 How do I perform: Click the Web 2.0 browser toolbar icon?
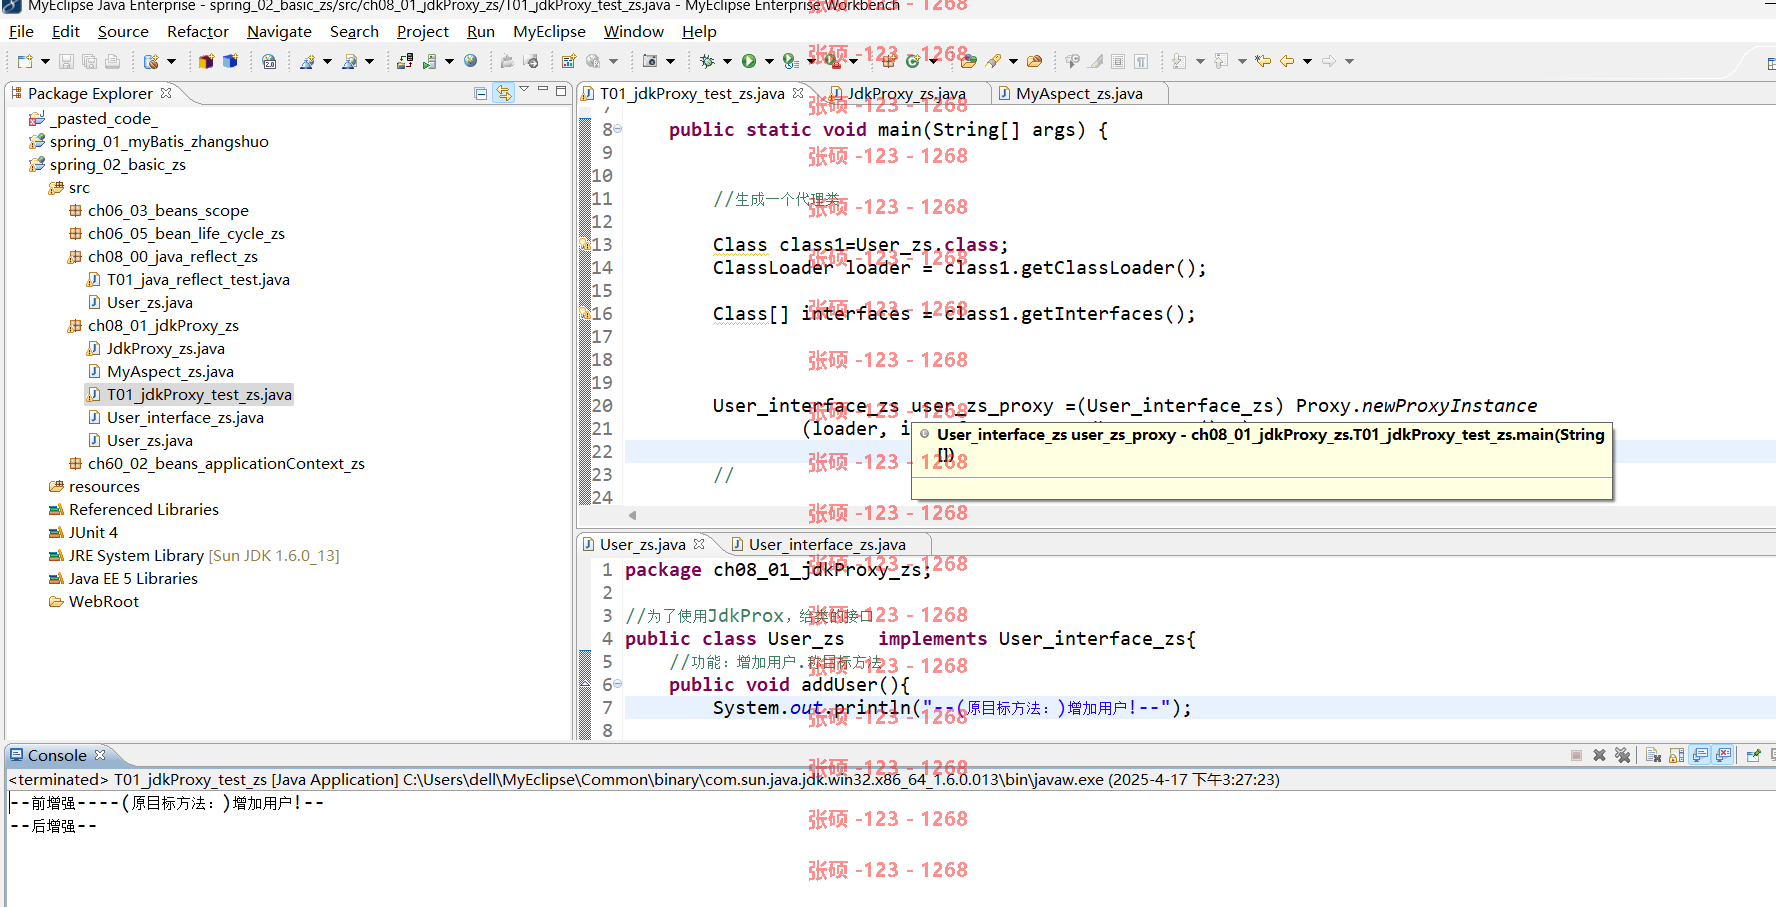269,61
